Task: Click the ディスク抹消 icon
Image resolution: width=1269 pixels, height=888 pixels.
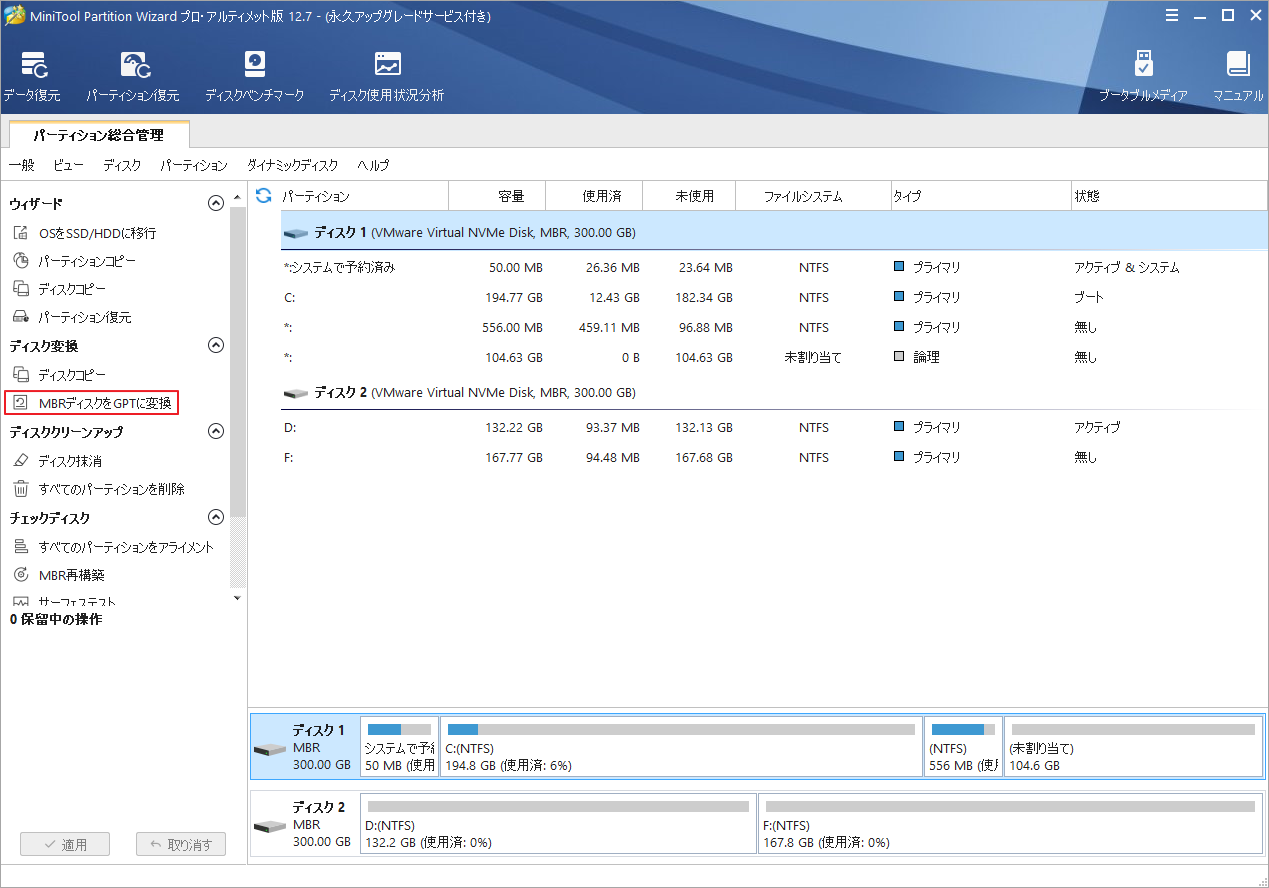Action: (x=21, y=461)
